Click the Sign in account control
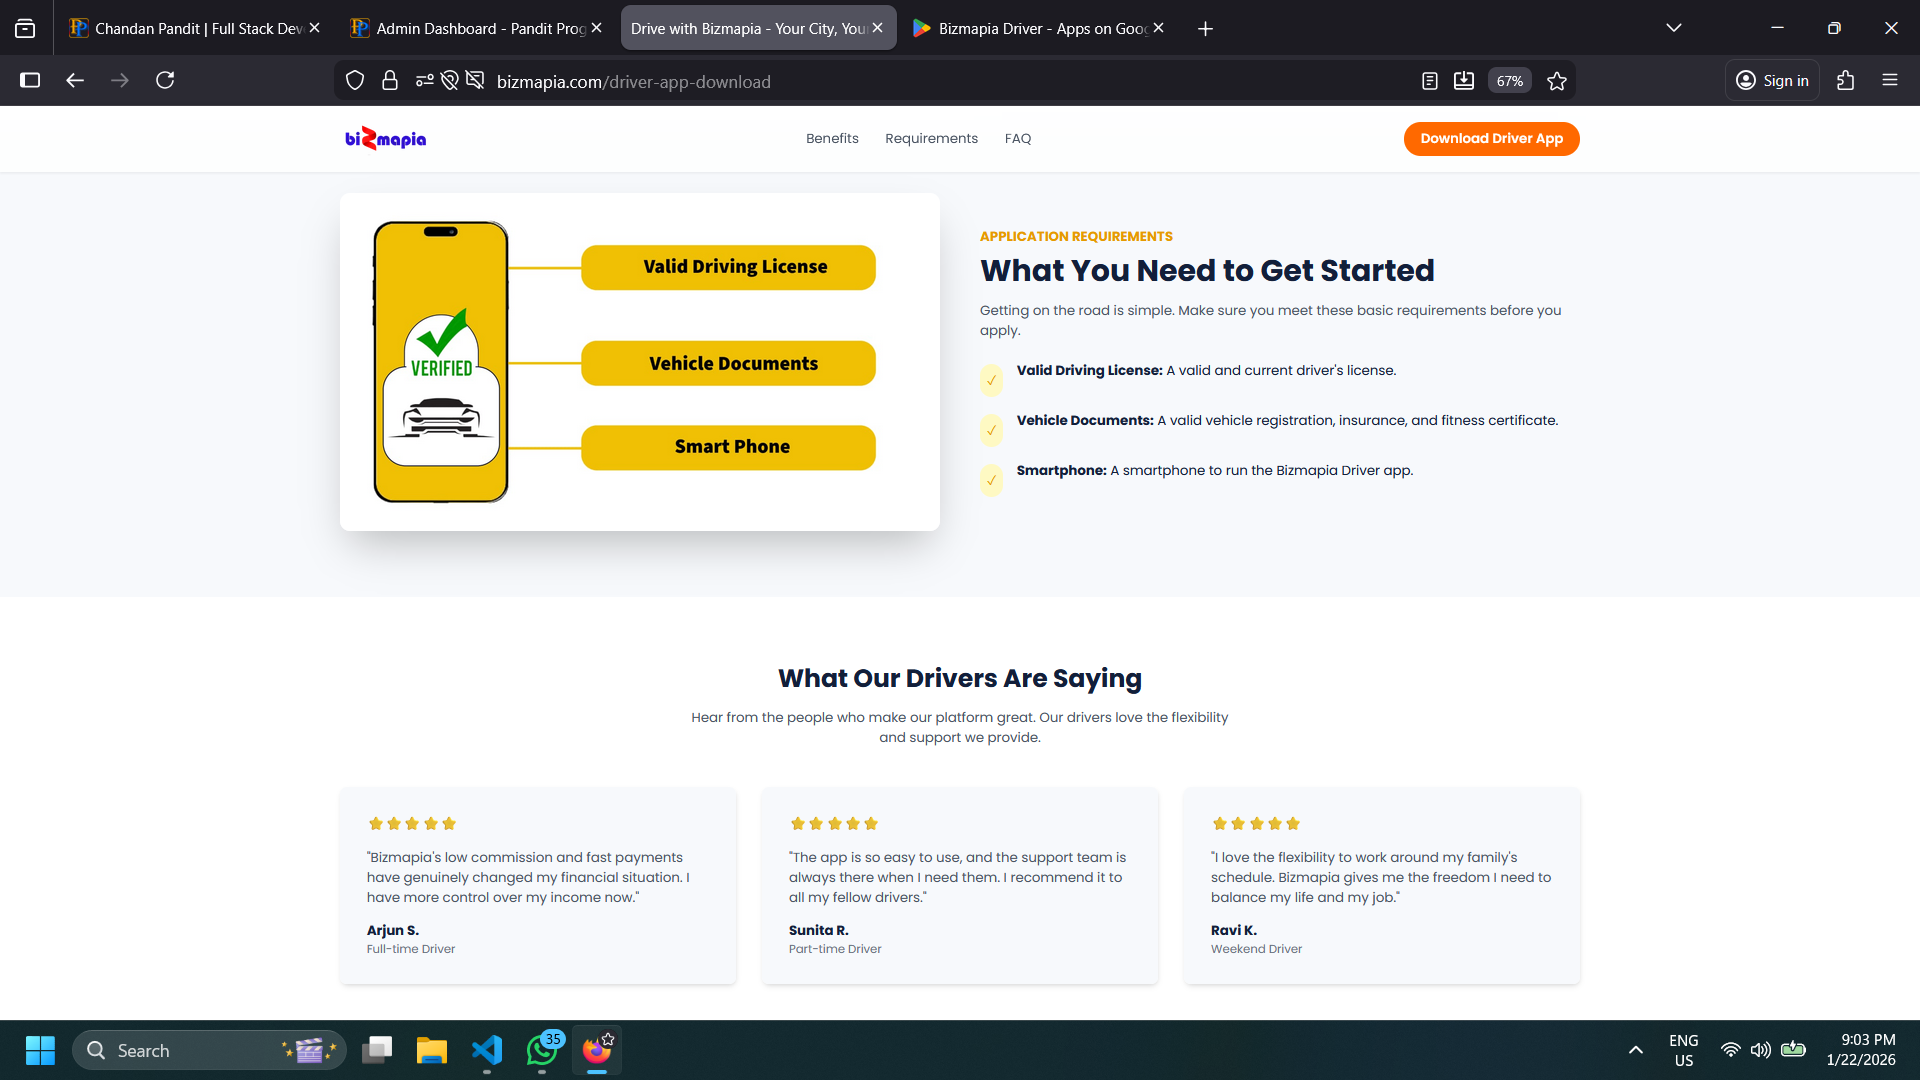This screenshot has width=1920, height=1080. 1772,80
